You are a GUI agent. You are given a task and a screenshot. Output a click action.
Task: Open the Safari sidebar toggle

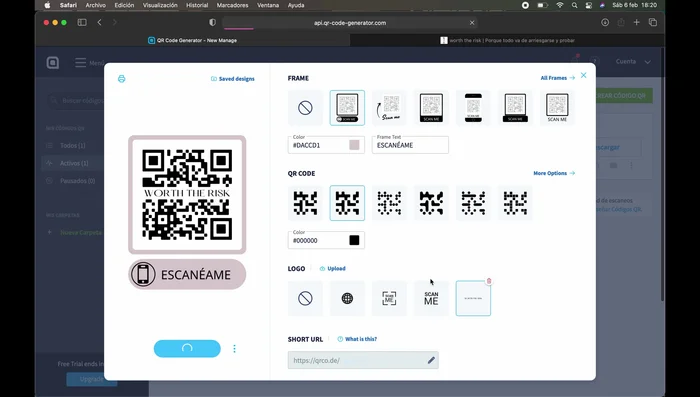coord(82,22)
